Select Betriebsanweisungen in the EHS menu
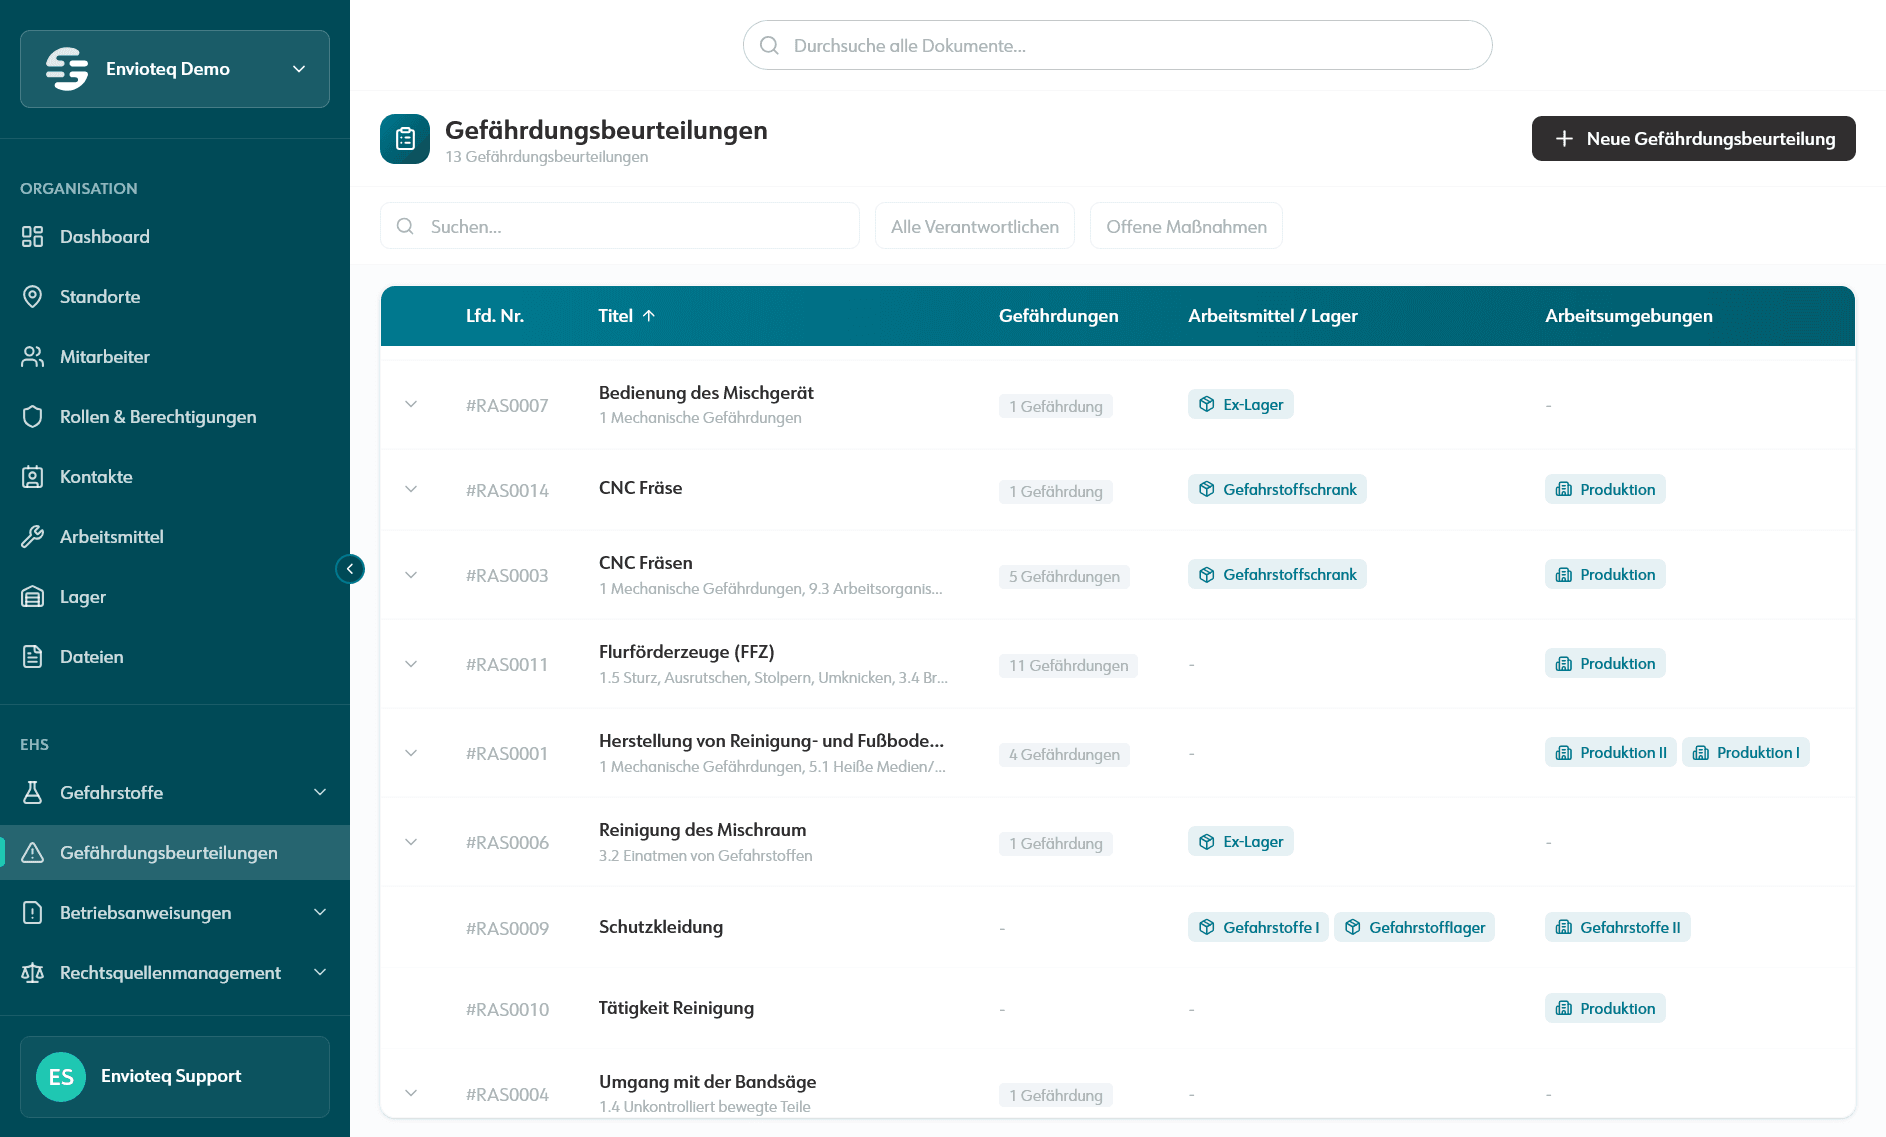Viewport: 1886px width, 1137px height. click(145, 912)
